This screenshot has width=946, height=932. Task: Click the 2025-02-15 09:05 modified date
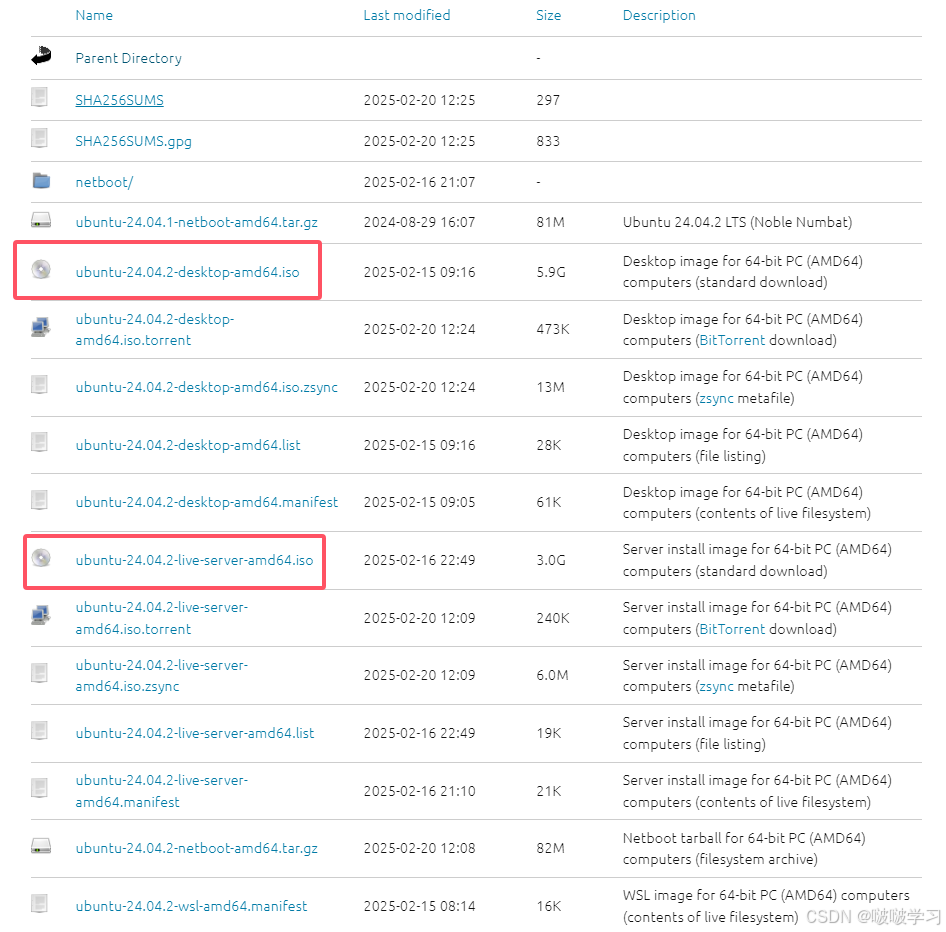pyautogui.click(x=419, y=502)
